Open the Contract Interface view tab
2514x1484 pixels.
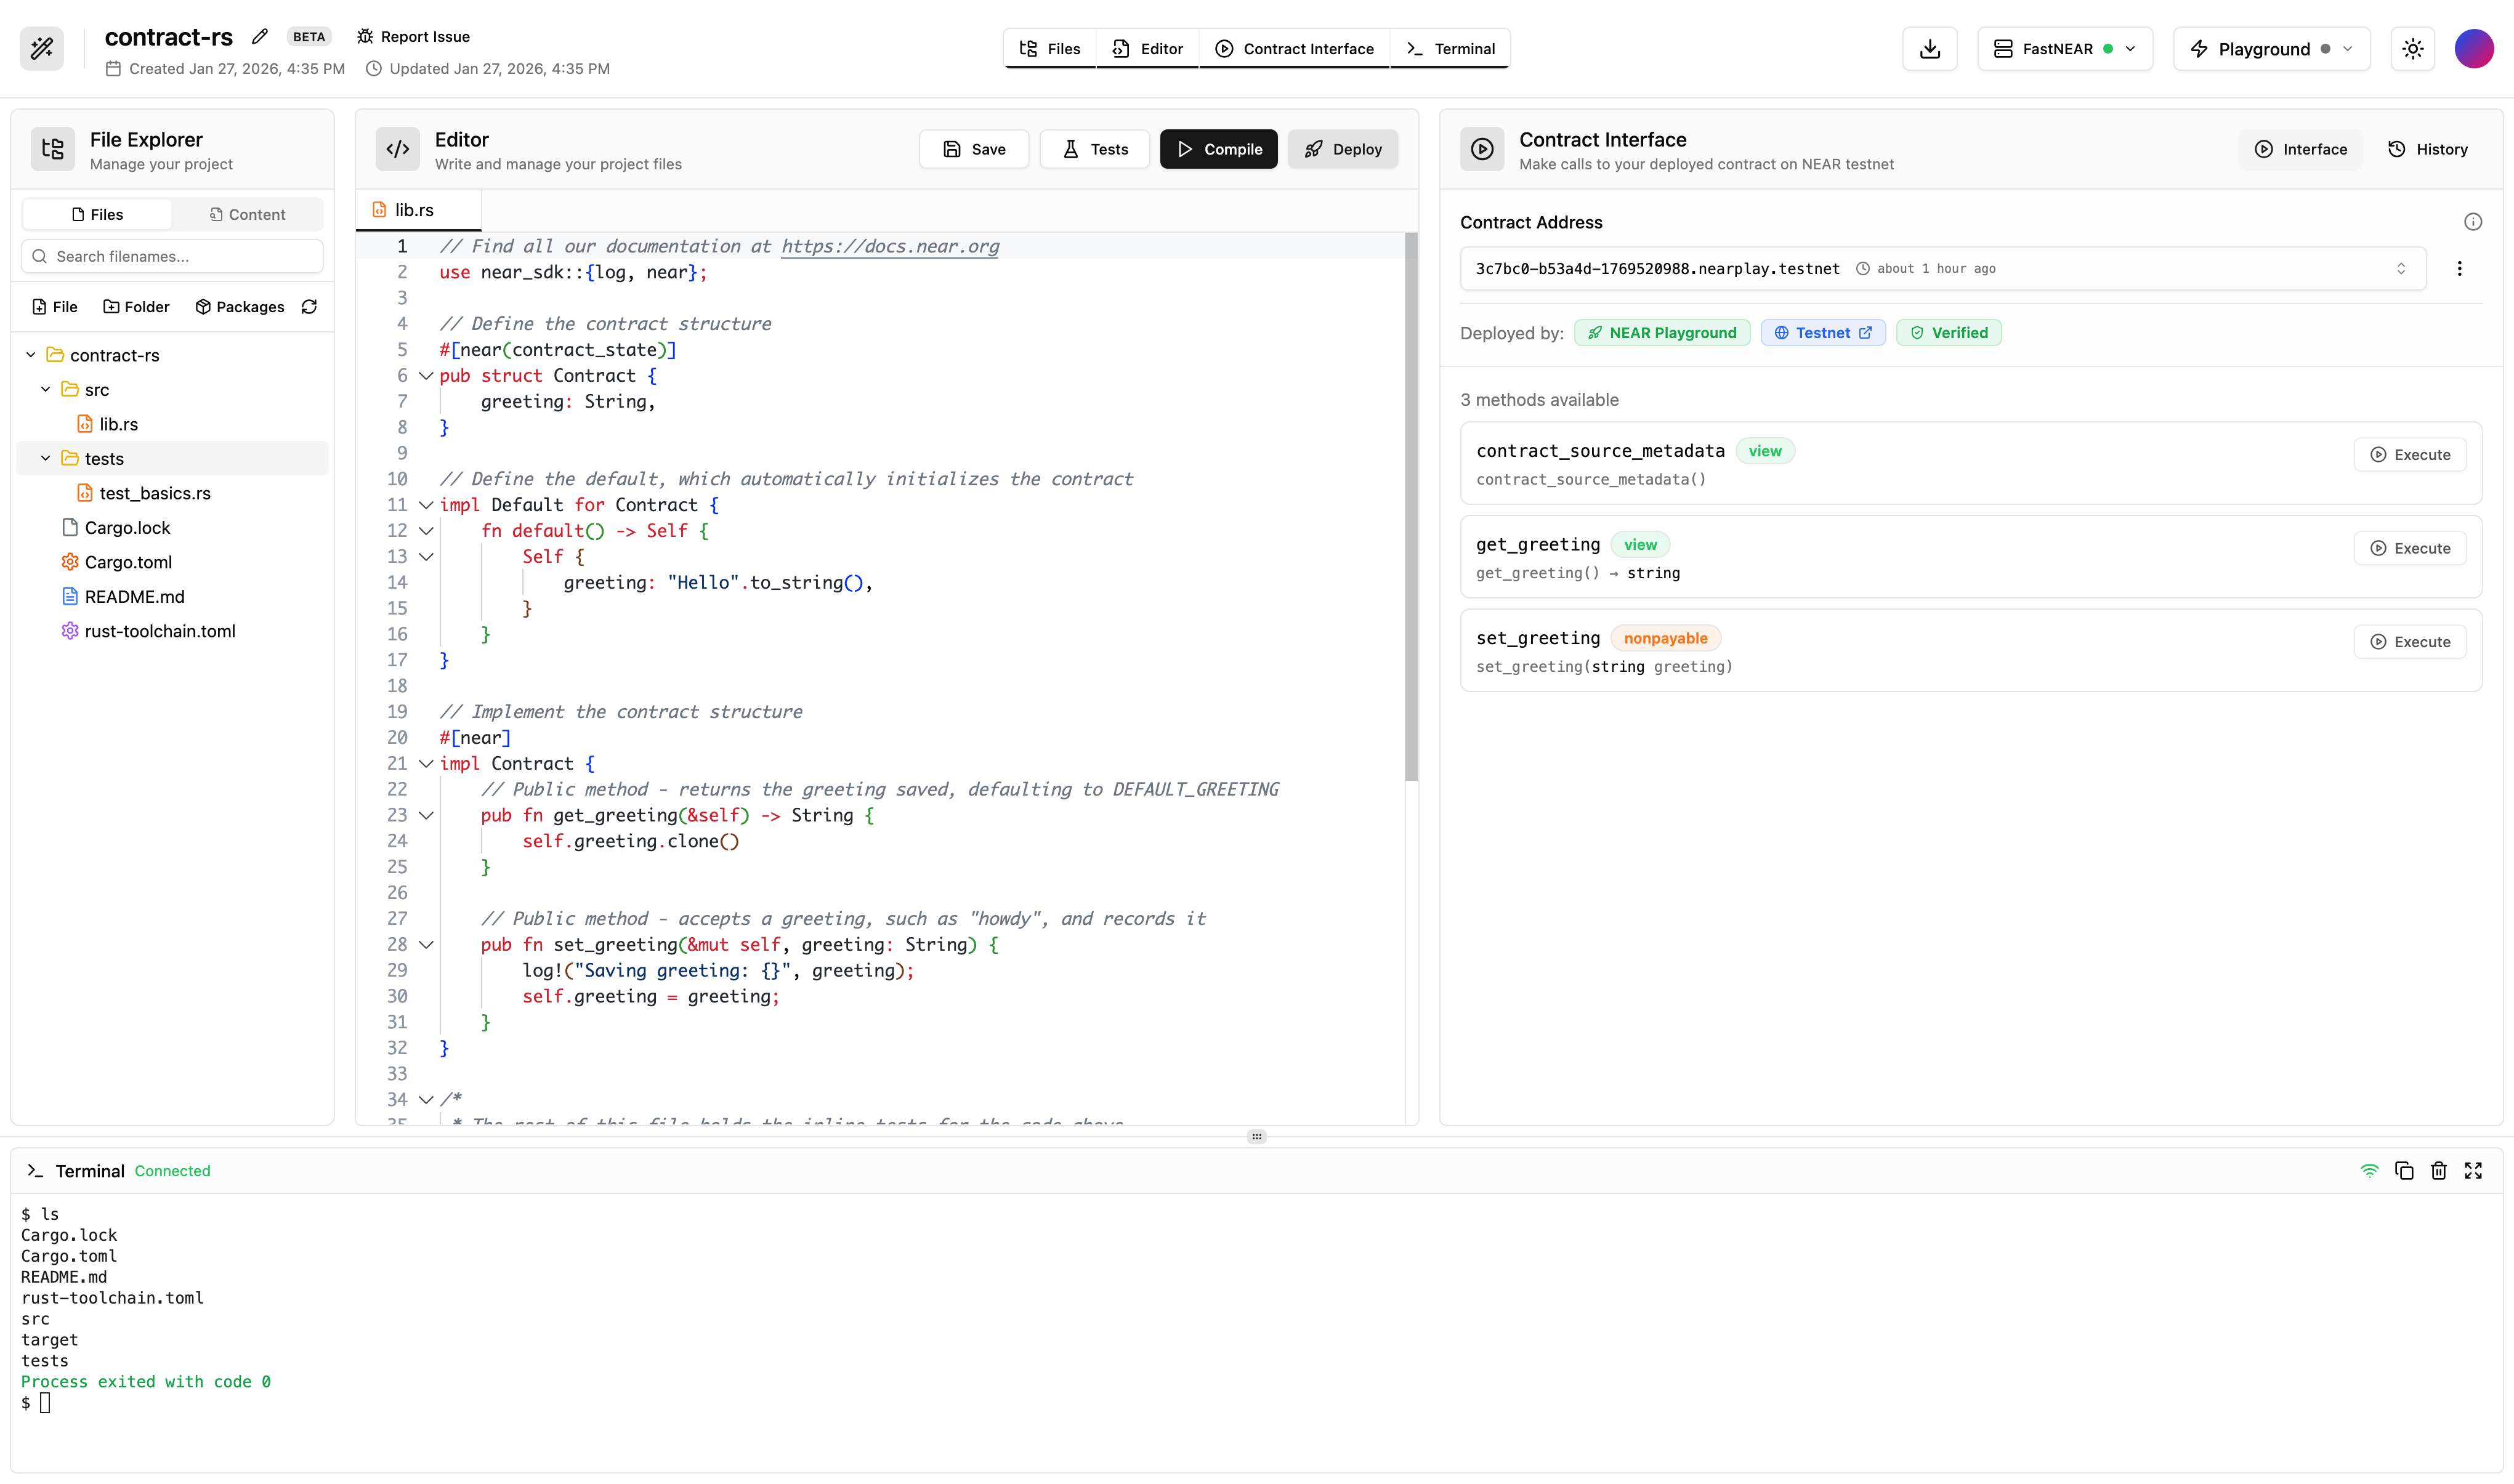(x=1294, y=49)
